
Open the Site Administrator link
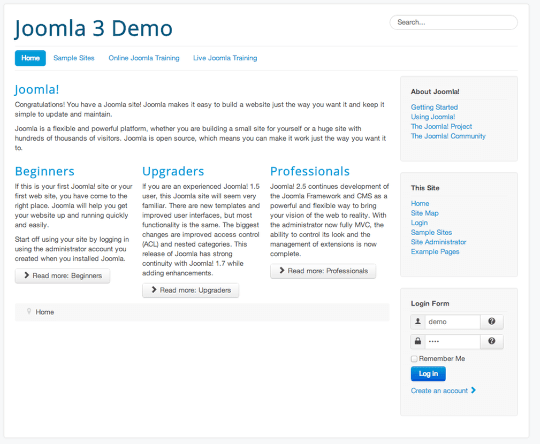coord(438,242)
